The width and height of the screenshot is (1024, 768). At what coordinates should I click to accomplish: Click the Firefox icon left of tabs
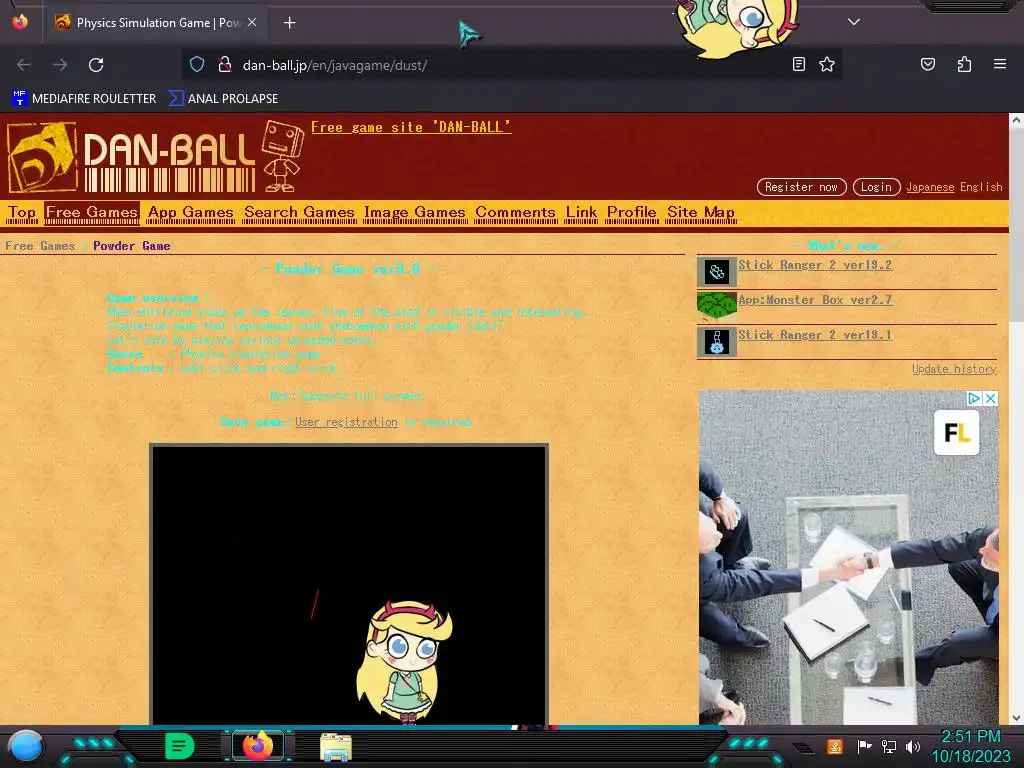[x=20, y=22]
